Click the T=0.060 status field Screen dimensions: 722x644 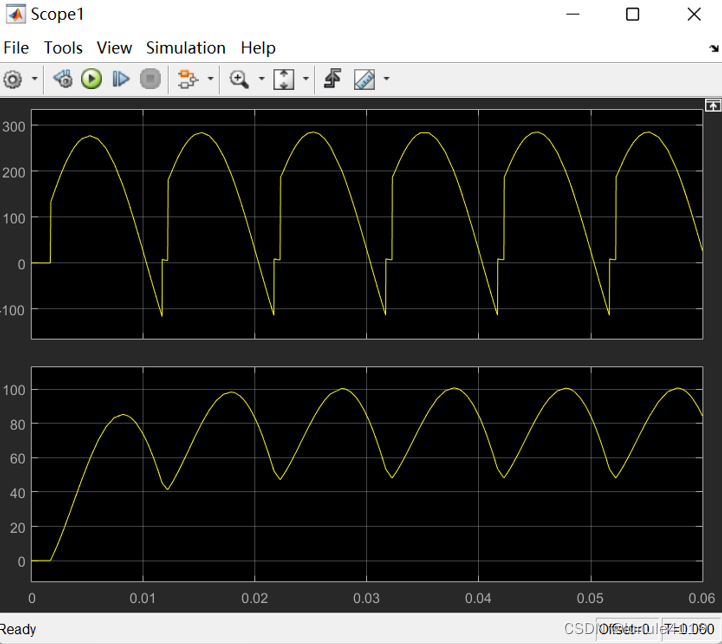coord(689,629)
